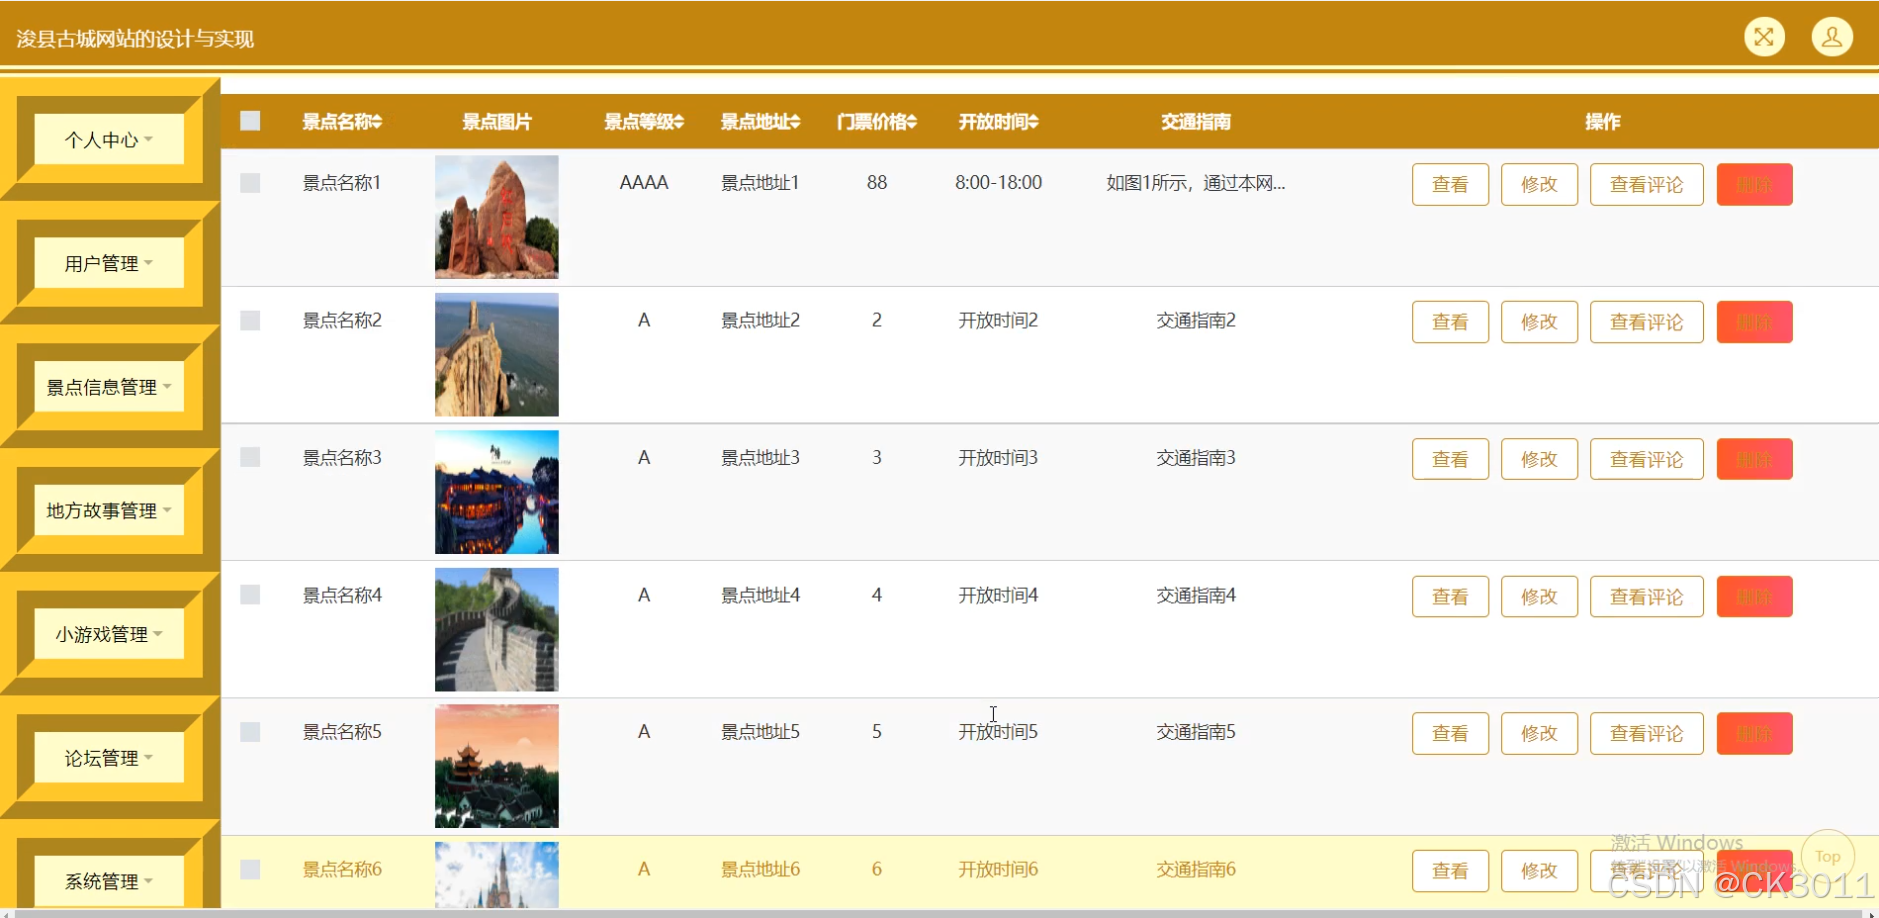This screenshot has height=918, width=1879.
Task: Expand the 用户管理 sidebar menu
Action: tap(109, 263)
